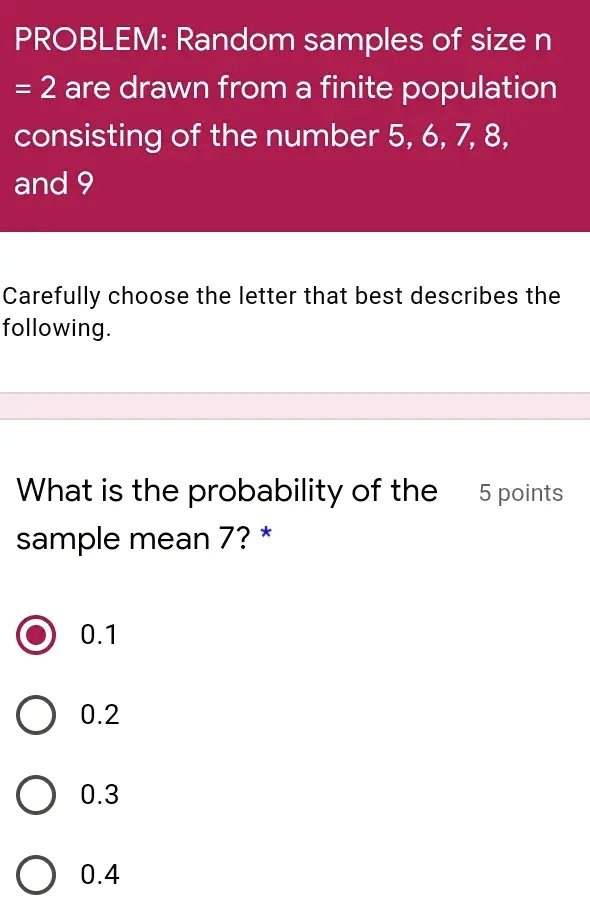Click the 5 points label
The width and height of the screenshot is (590, 899).
coord(520,492)
